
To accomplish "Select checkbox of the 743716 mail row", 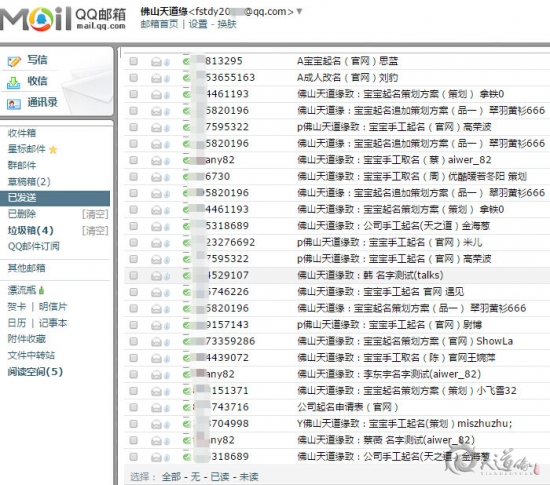I will click(133, 407).
